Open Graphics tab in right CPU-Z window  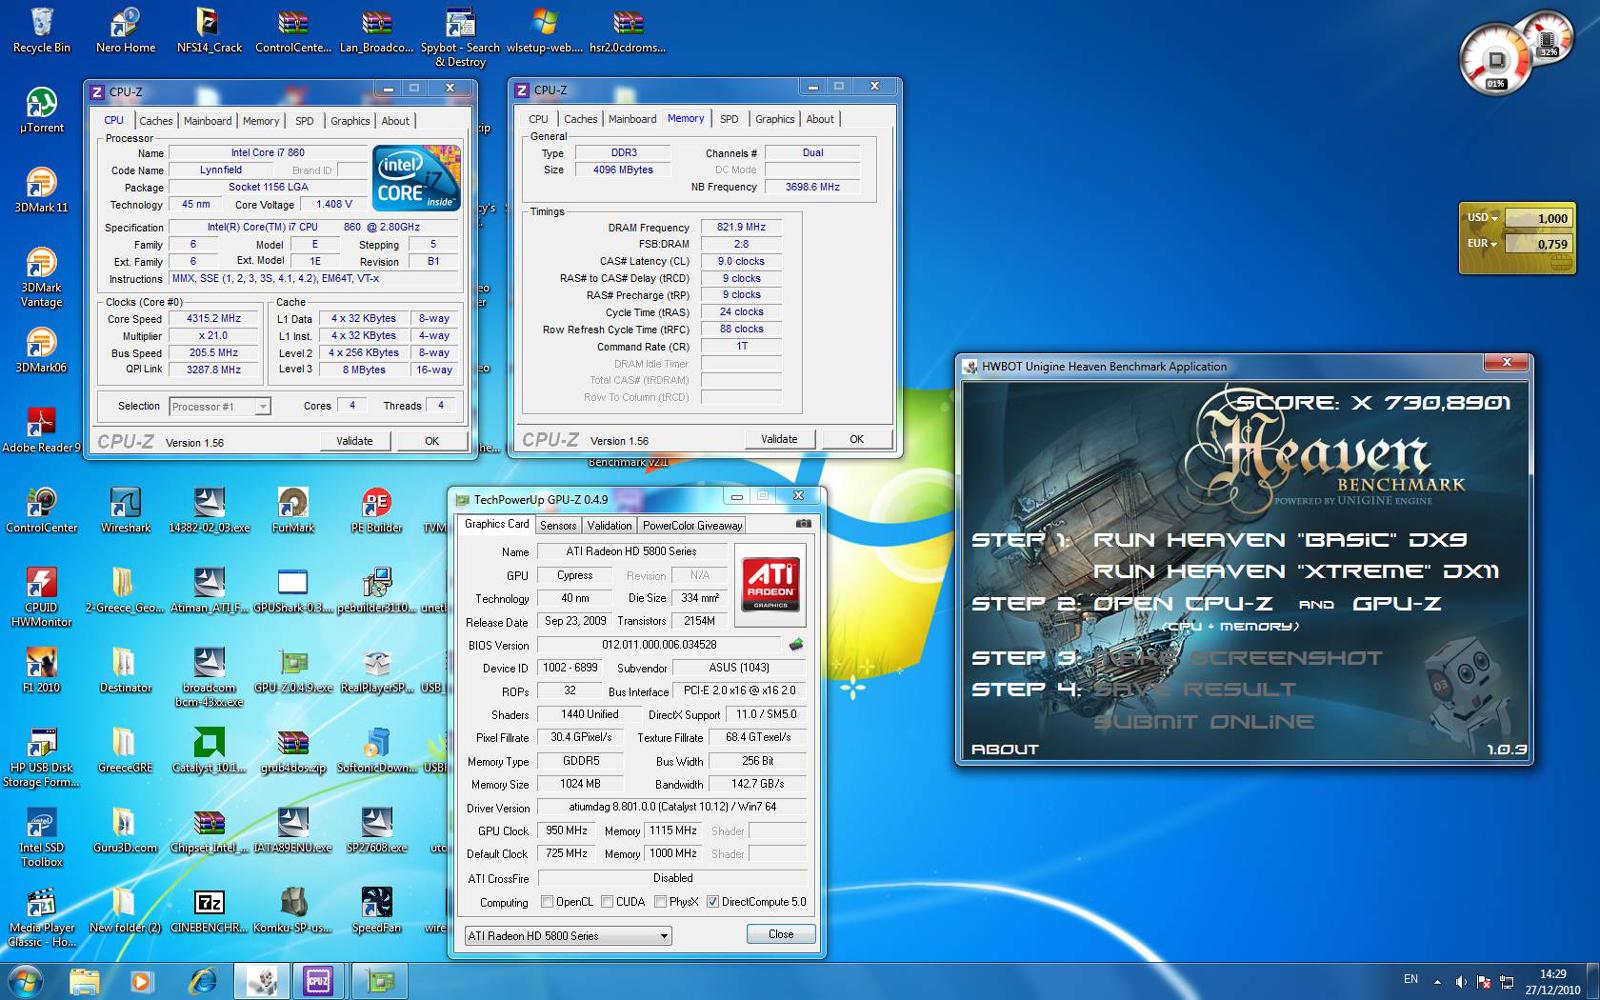tap(774, 119)
